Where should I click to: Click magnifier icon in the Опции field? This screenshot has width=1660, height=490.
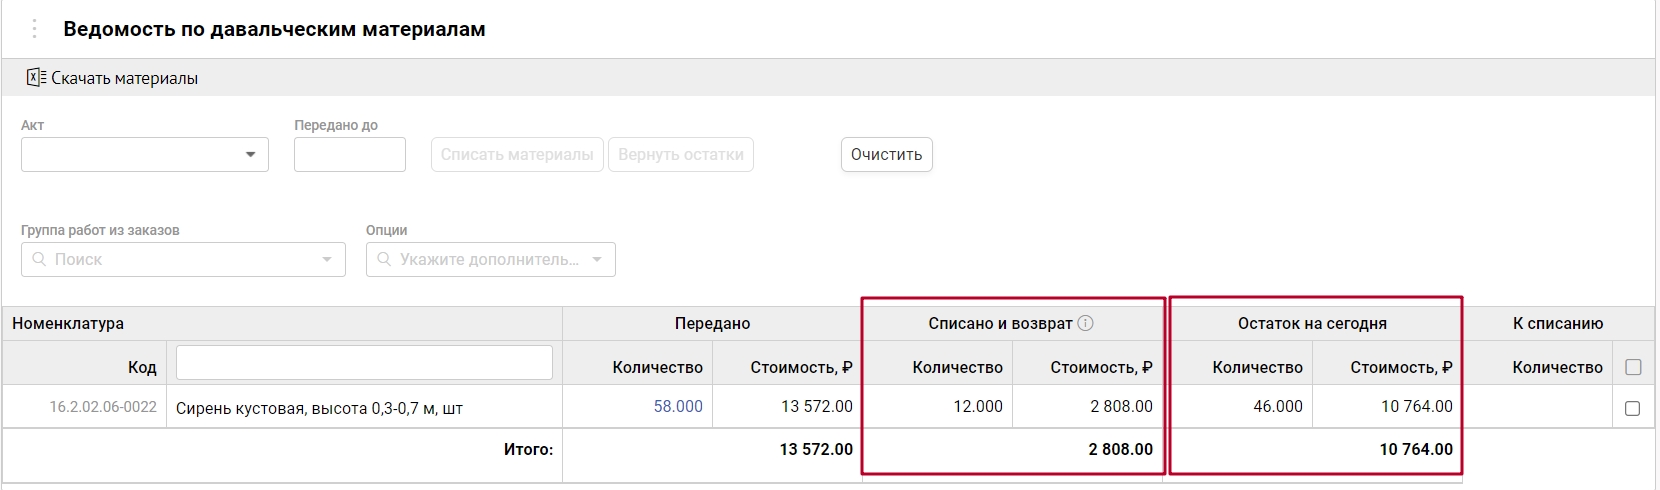click(384, 259)
